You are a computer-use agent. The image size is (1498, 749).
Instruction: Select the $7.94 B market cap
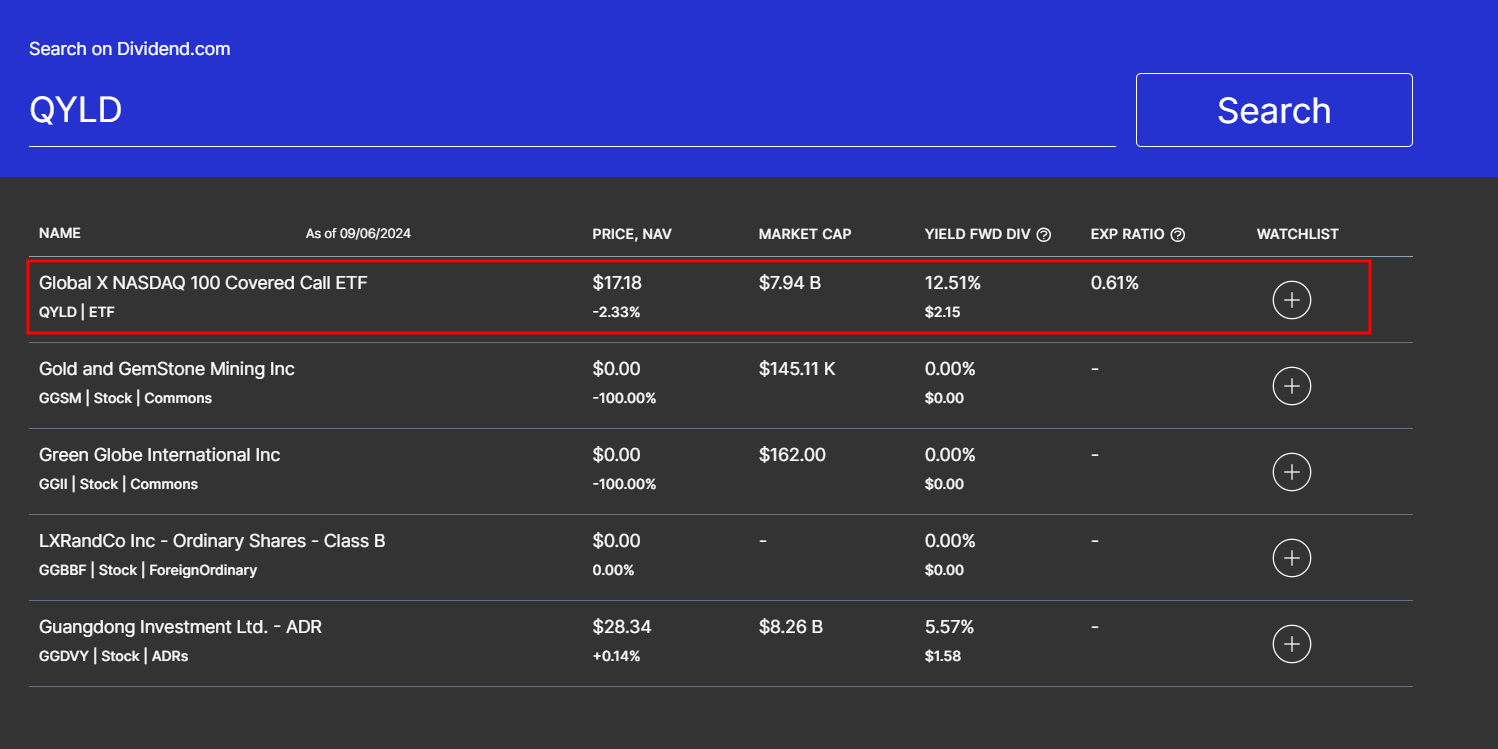click(x=790, y=283)
